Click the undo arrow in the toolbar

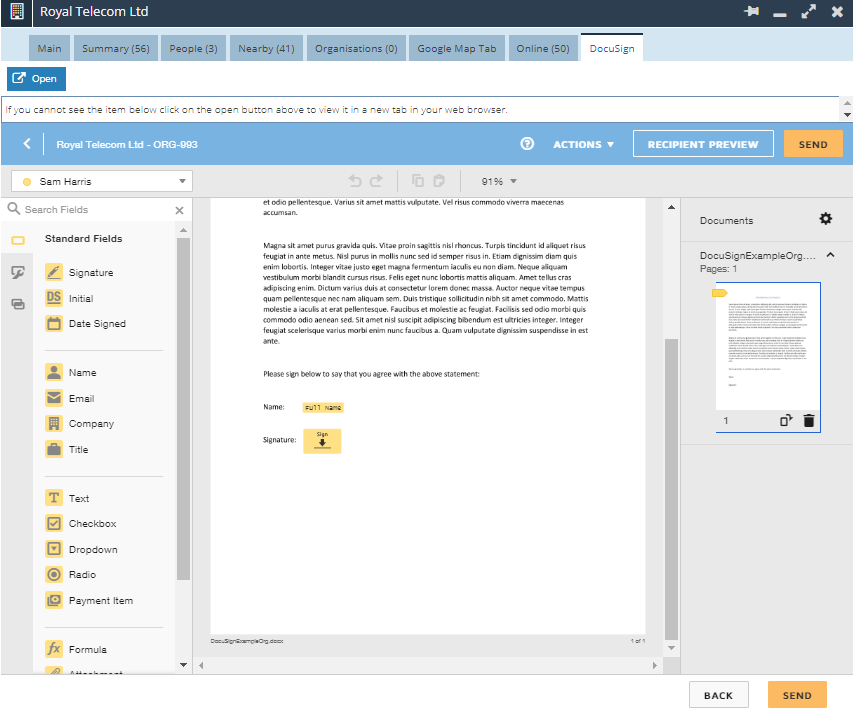pyautogui.click(x=355, y=181)
